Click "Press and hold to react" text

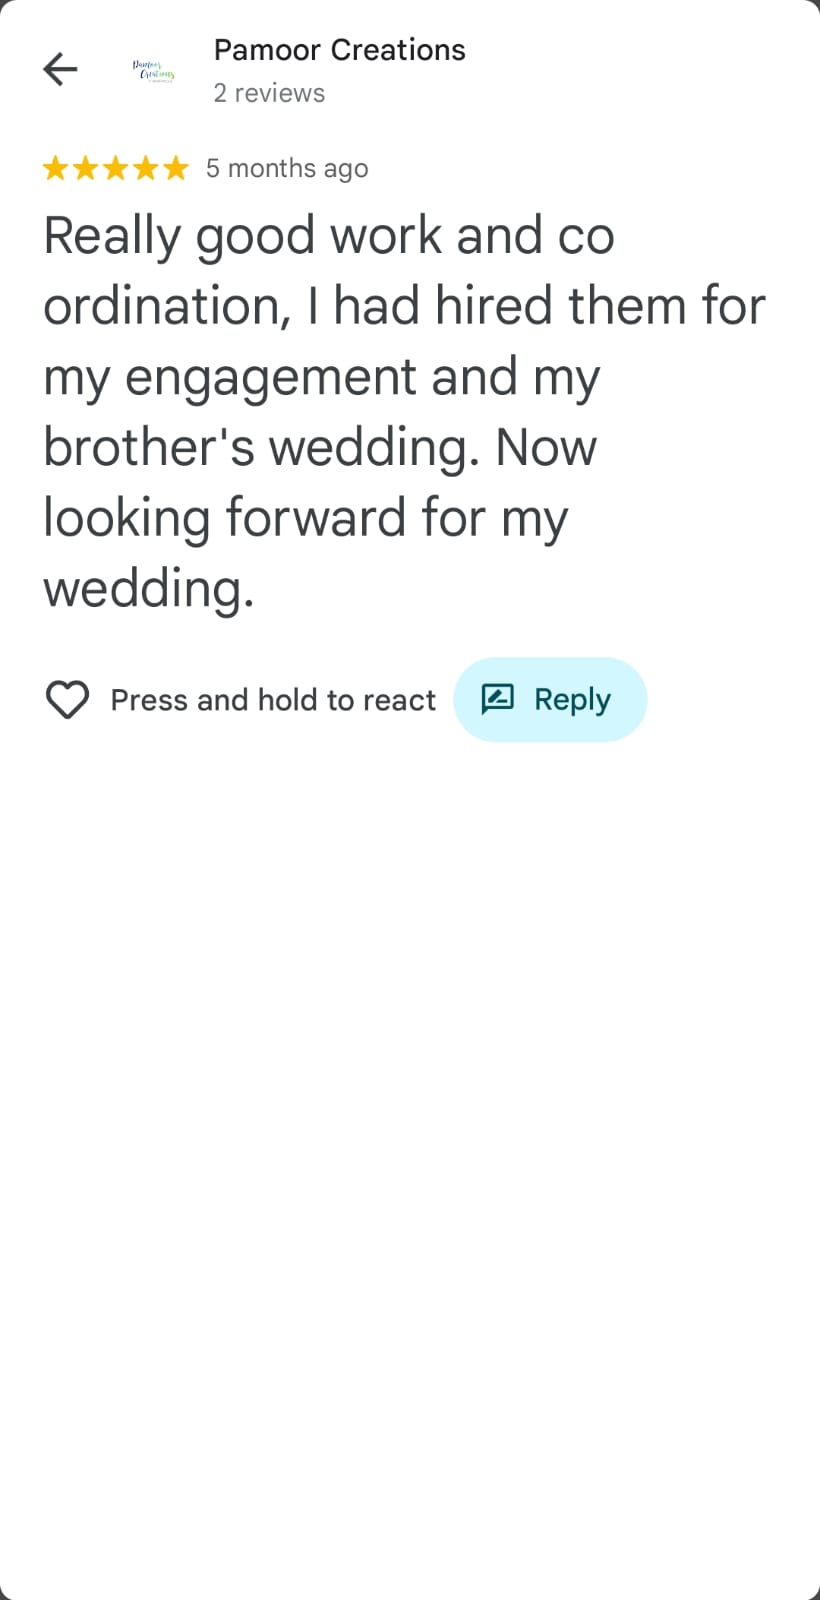click(x=273, y=700)
